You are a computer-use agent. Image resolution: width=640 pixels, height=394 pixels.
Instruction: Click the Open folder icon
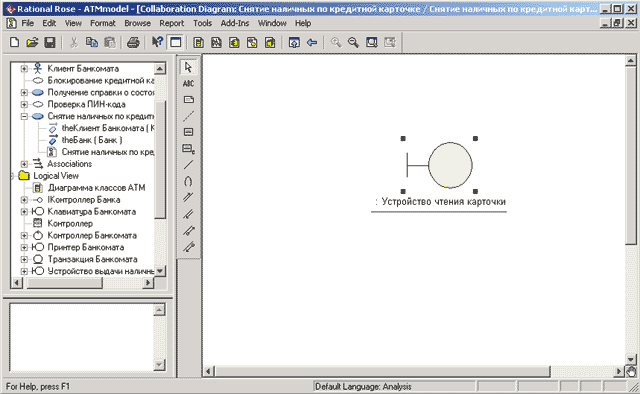32,42
